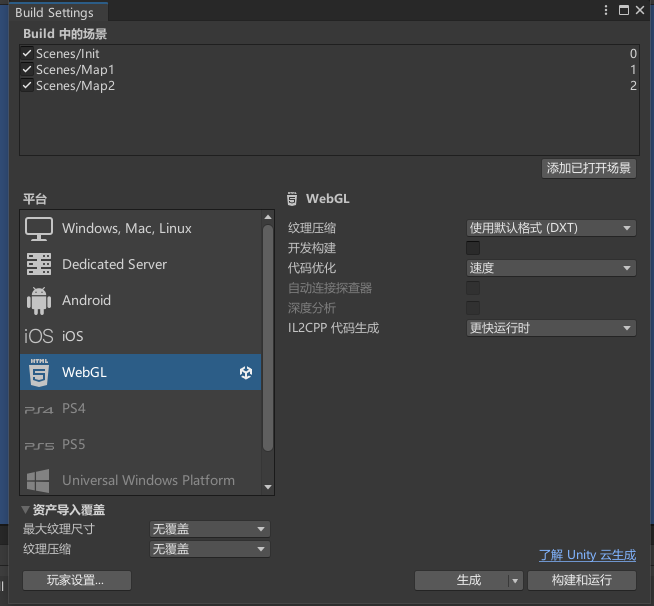This screenshot has height=606, width=654.
Task: Maximize the Build Settings window
Action: 624,10
